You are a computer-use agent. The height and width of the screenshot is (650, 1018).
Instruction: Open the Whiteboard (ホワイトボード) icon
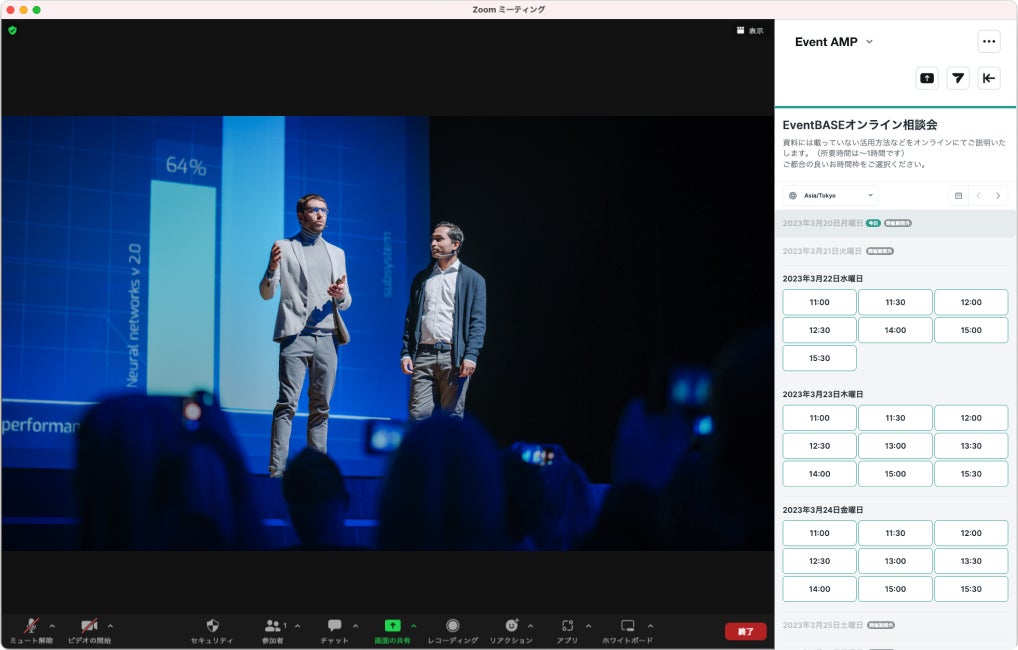tap(627, 626)
